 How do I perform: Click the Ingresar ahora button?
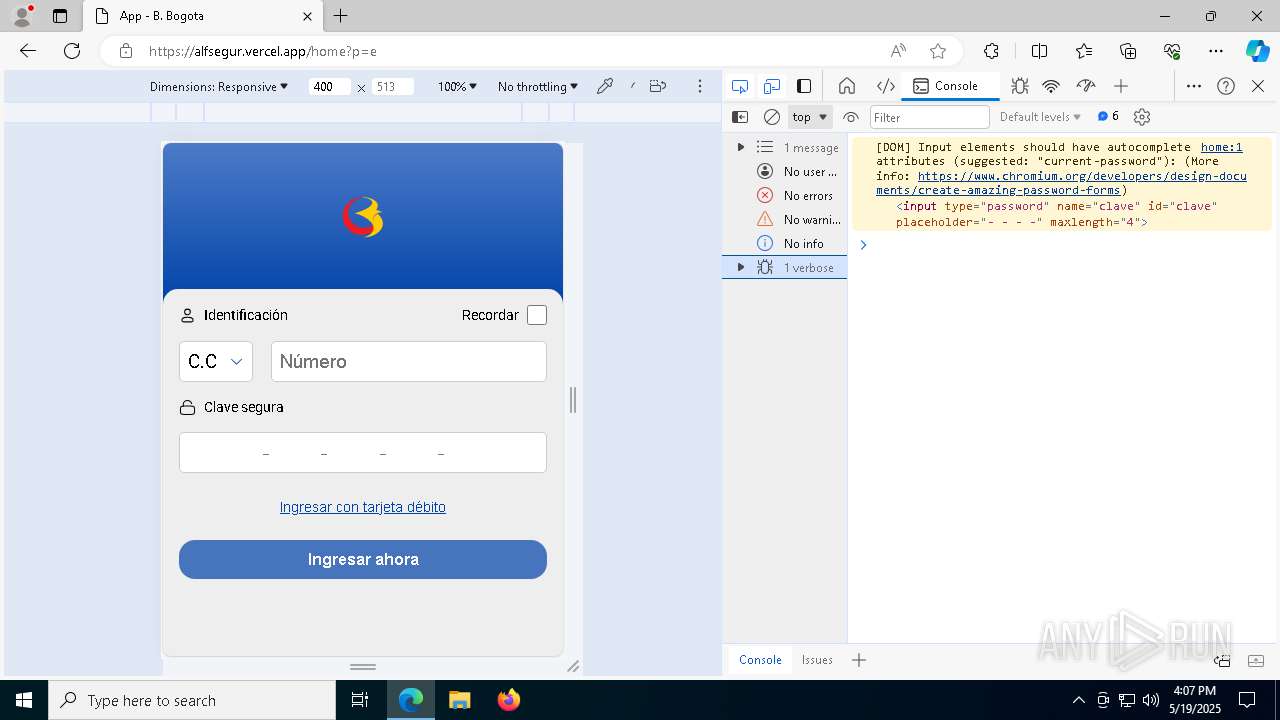[363, 559]
